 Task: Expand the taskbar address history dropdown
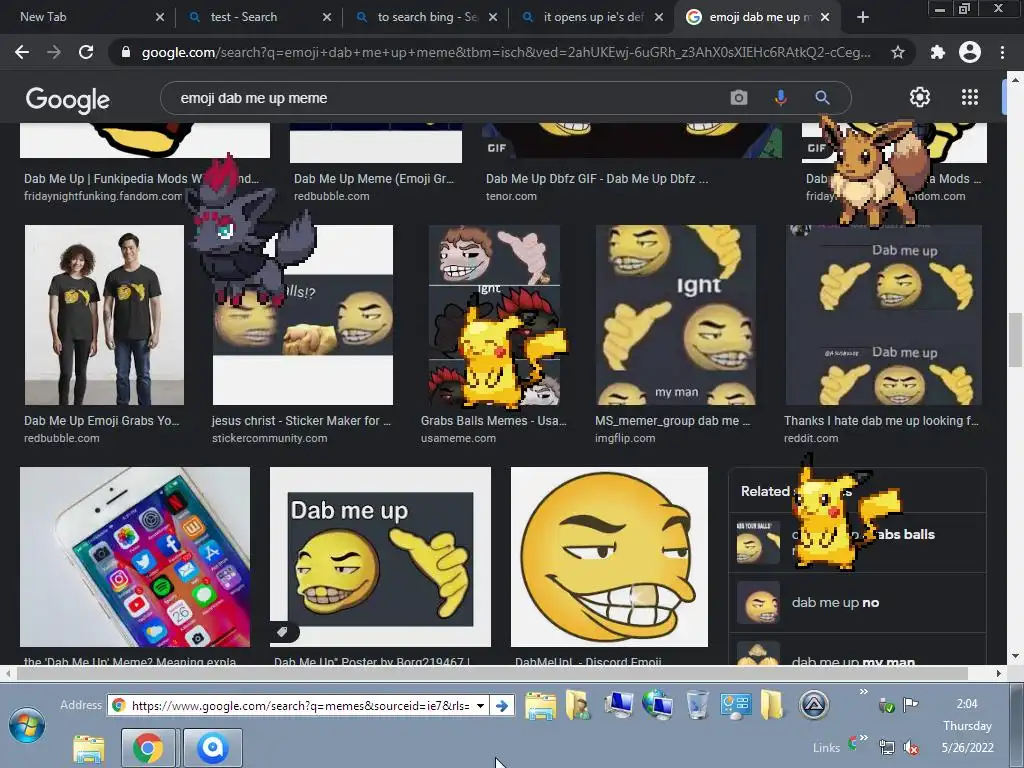(481, 705)
